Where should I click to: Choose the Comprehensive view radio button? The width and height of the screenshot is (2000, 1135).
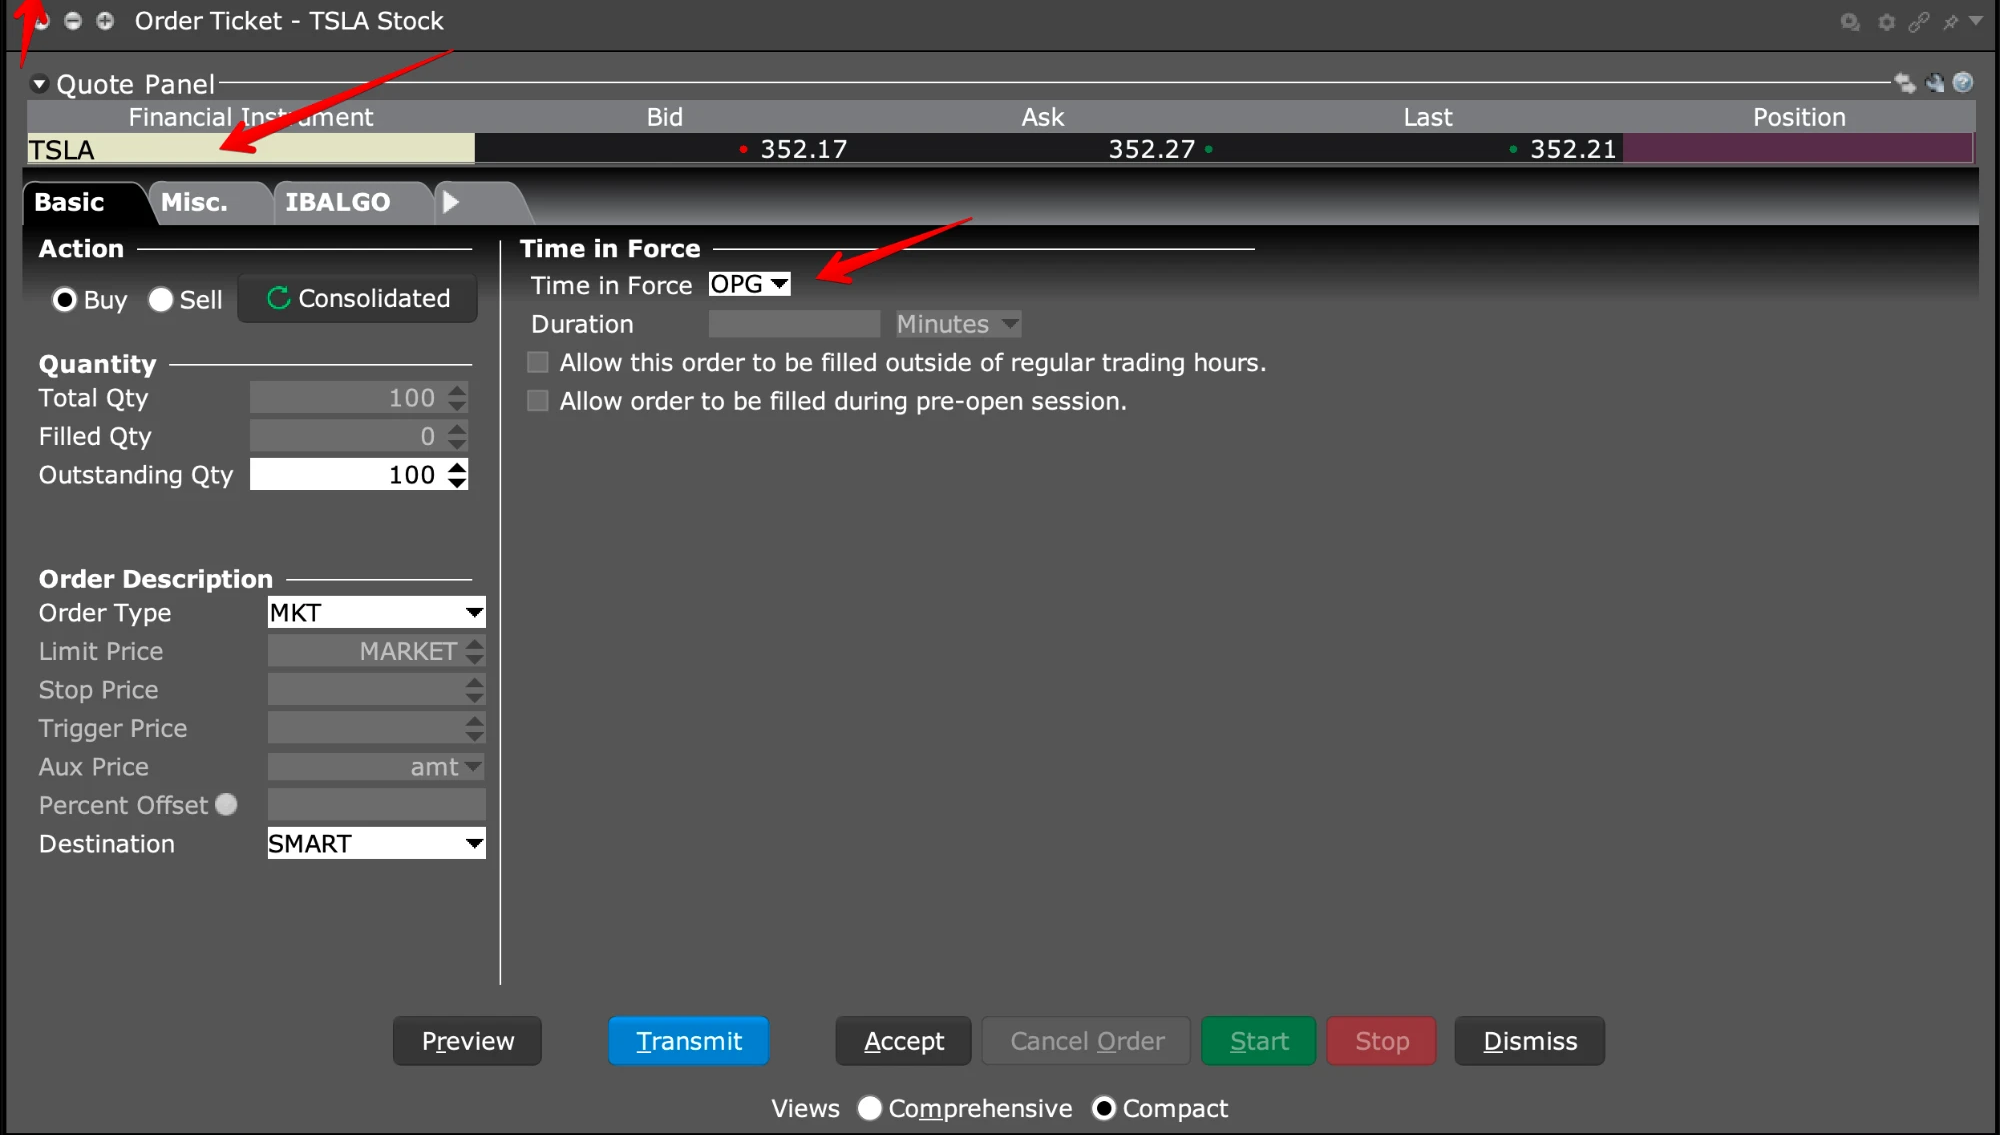click(x=870, y=1108)
